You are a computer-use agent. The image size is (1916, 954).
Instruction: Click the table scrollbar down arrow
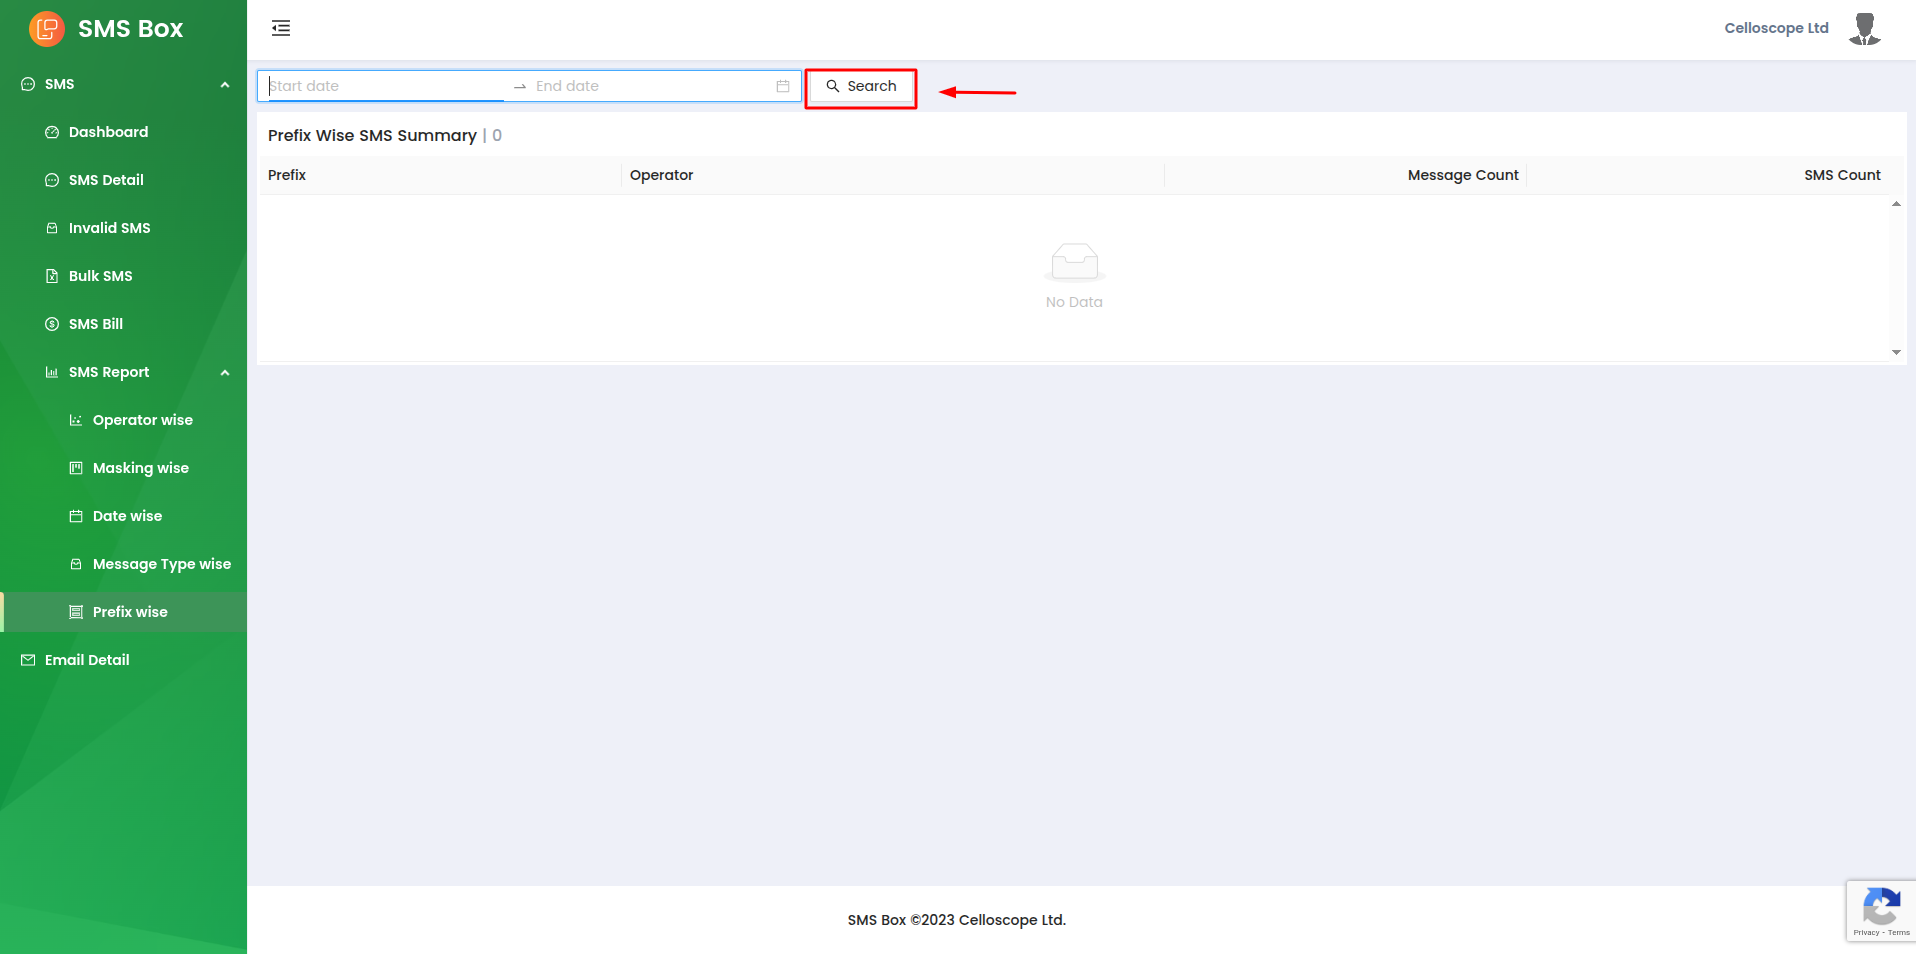pos(1896,352)
